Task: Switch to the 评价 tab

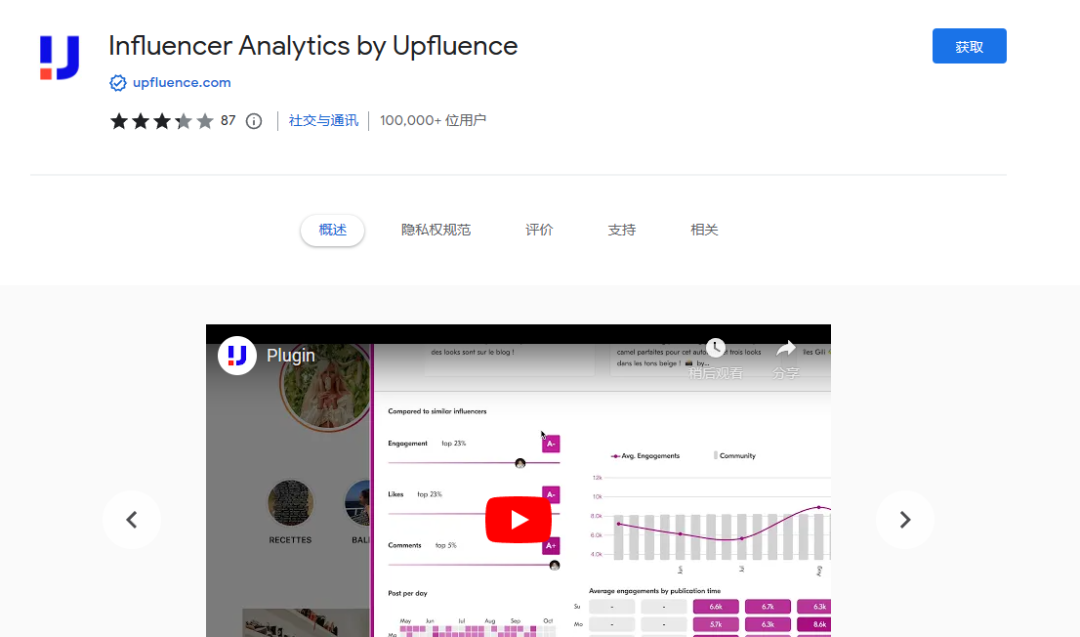Action: coord(539,229)
